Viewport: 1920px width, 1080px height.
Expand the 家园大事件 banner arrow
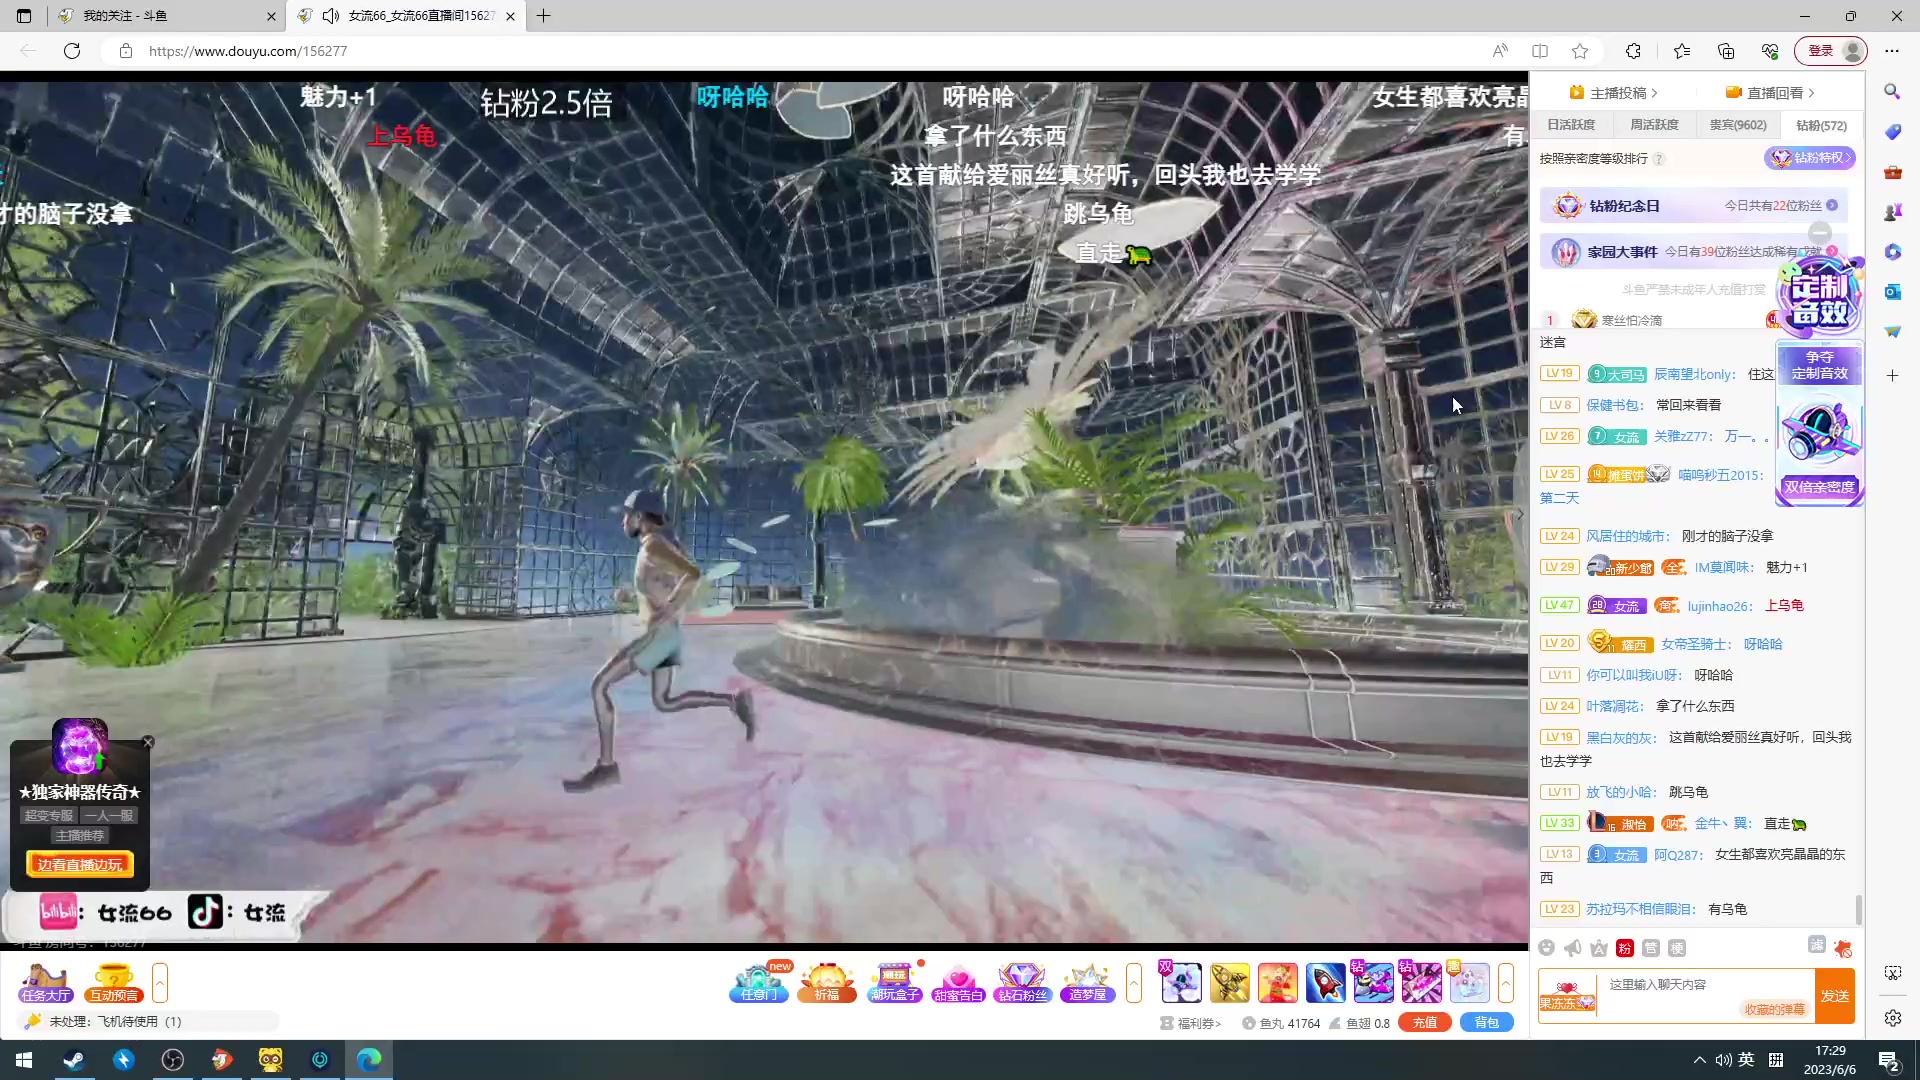(x=1832, y=251)
